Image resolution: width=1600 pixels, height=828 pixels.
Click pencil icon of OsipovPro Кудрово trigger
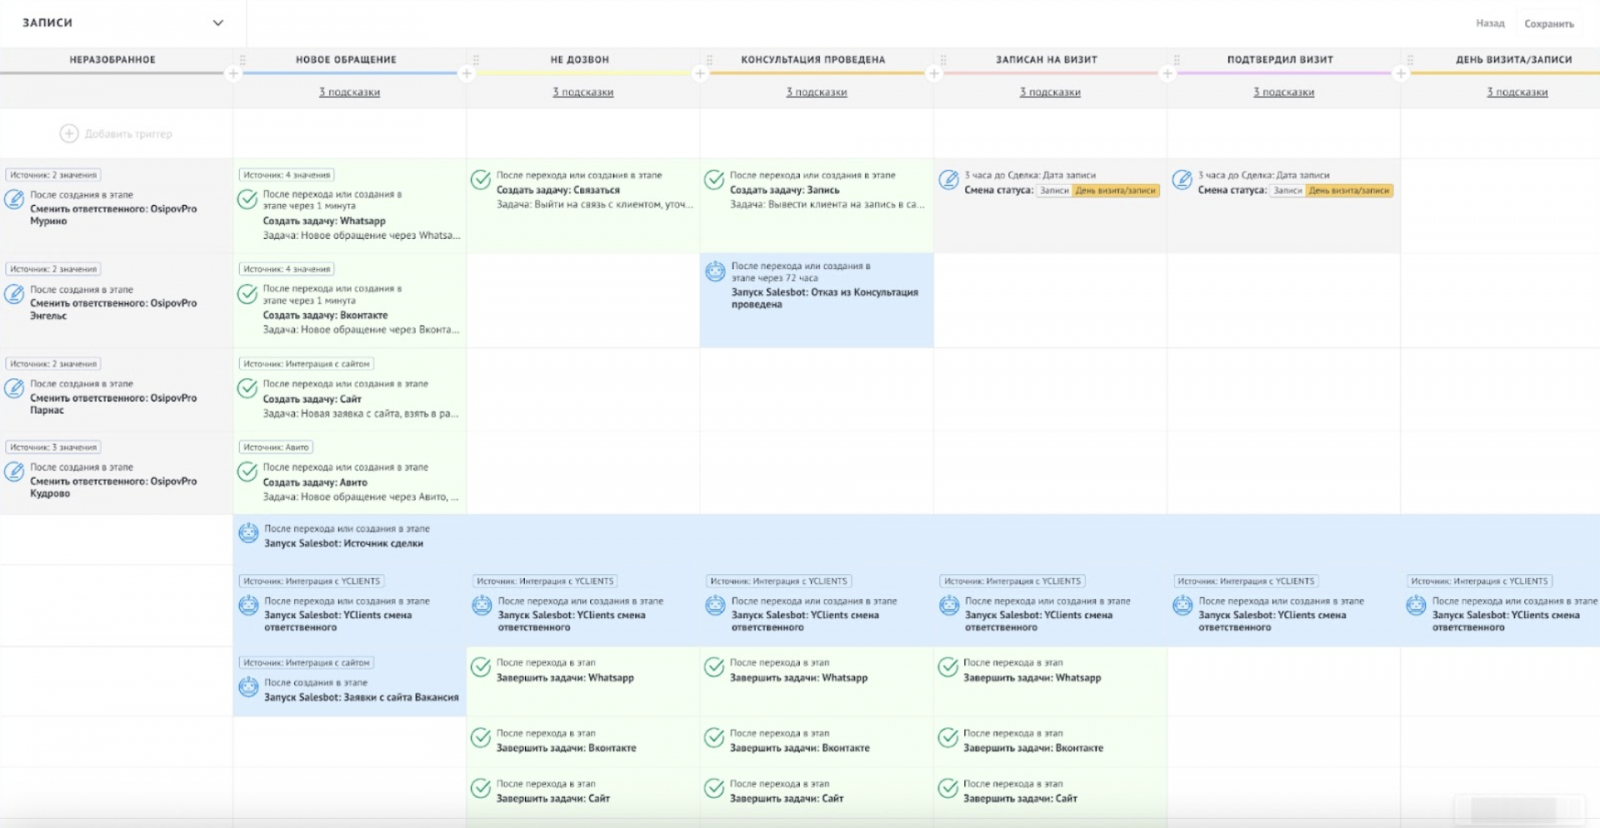(15, 471)
